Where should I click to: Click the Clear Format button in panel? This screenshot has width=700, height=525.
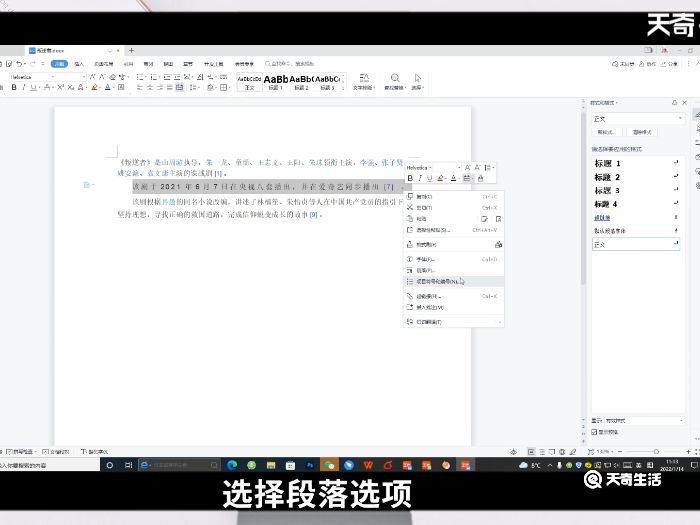coord(642,132)
